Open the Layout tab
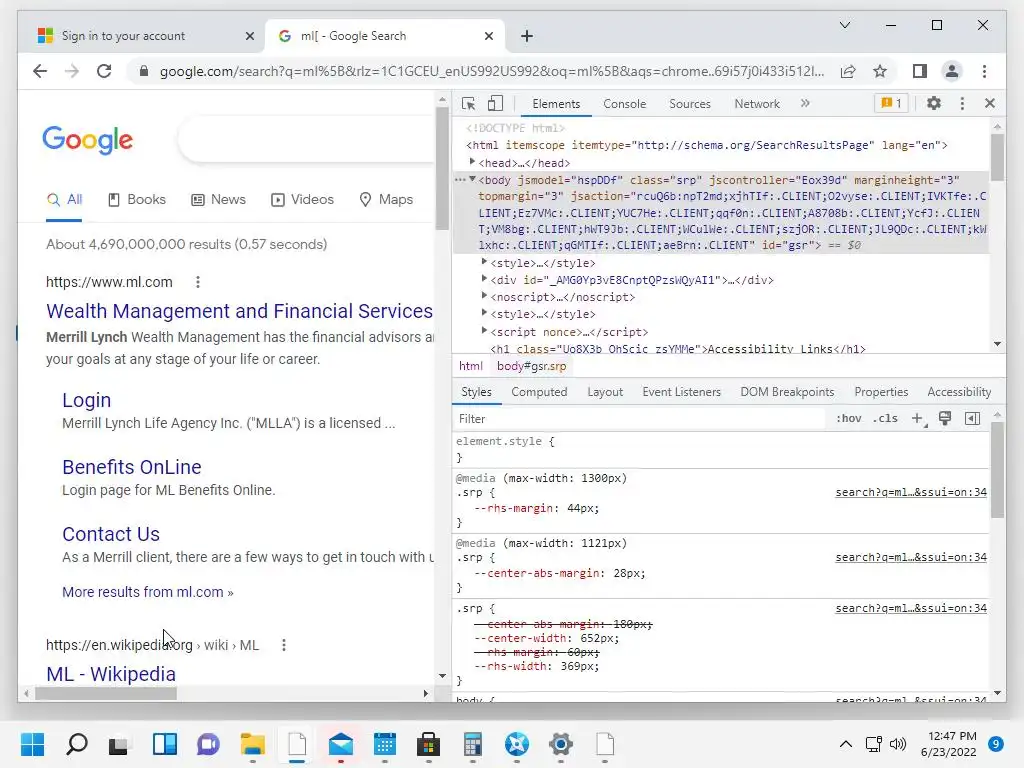 click(605, 392)
